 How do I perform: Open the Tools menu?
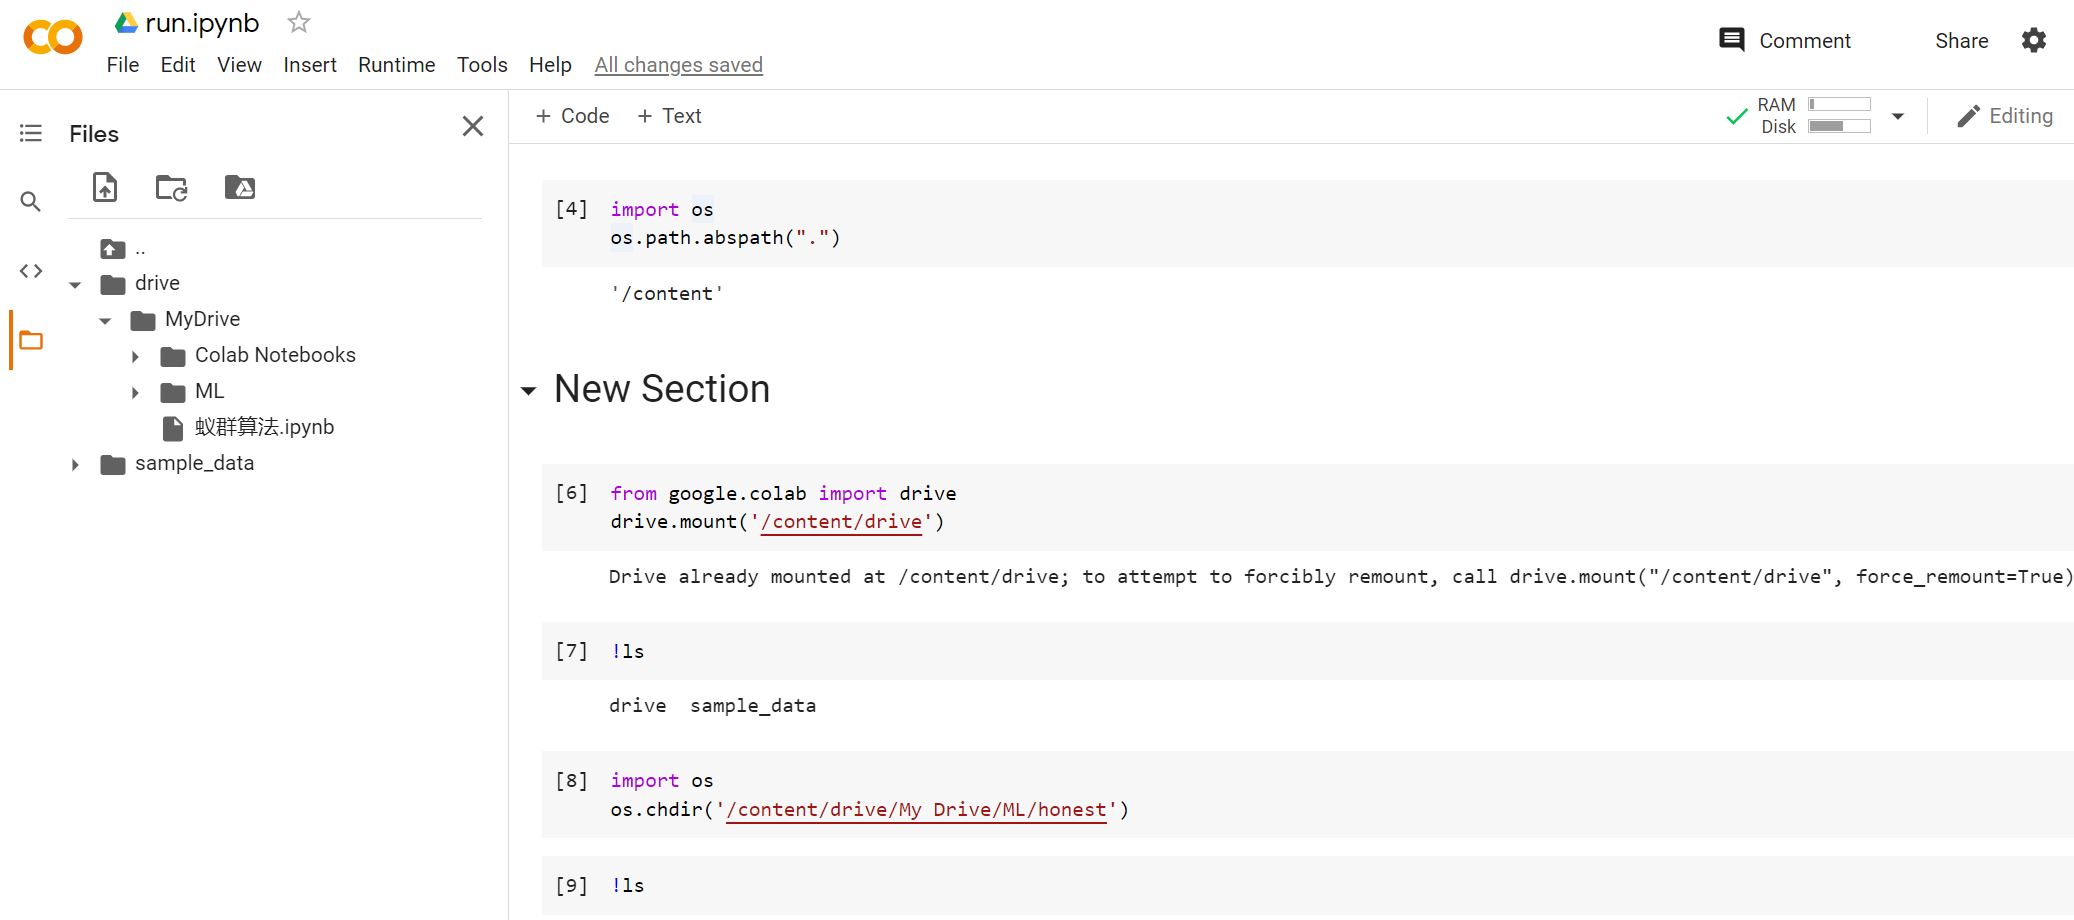[x=482, y=65]
